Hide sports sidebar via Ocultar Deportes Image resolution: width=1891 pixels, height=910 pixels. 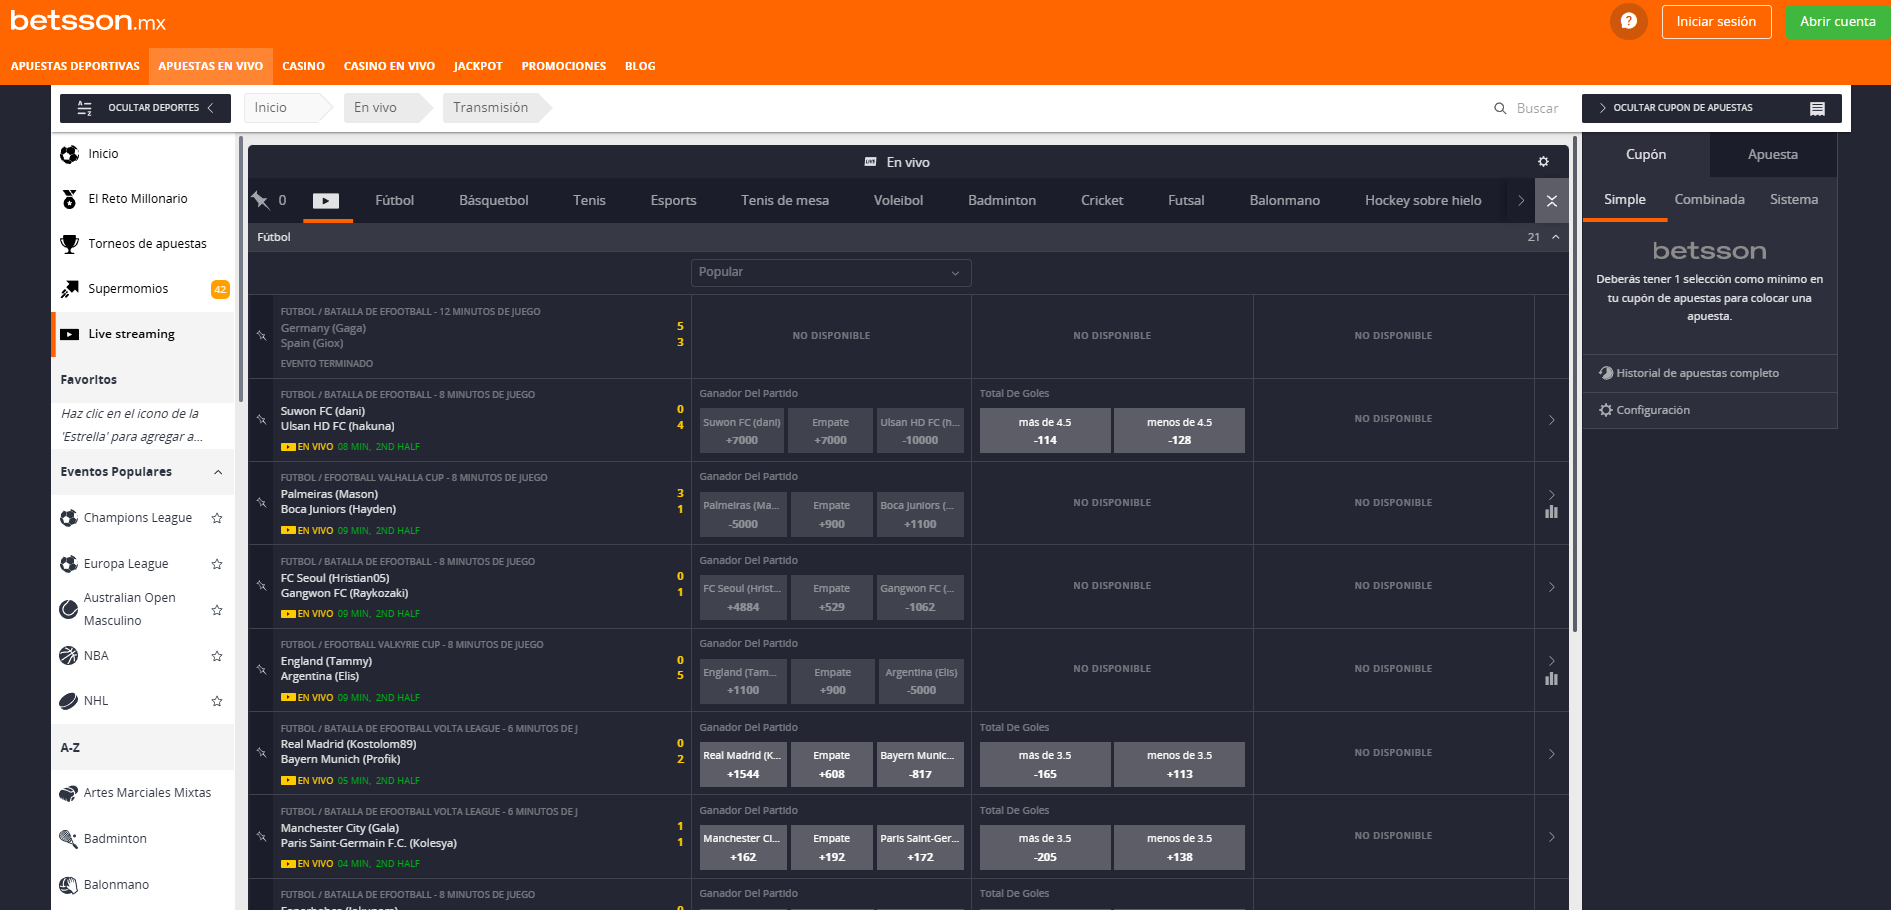[x=145, y=108]
